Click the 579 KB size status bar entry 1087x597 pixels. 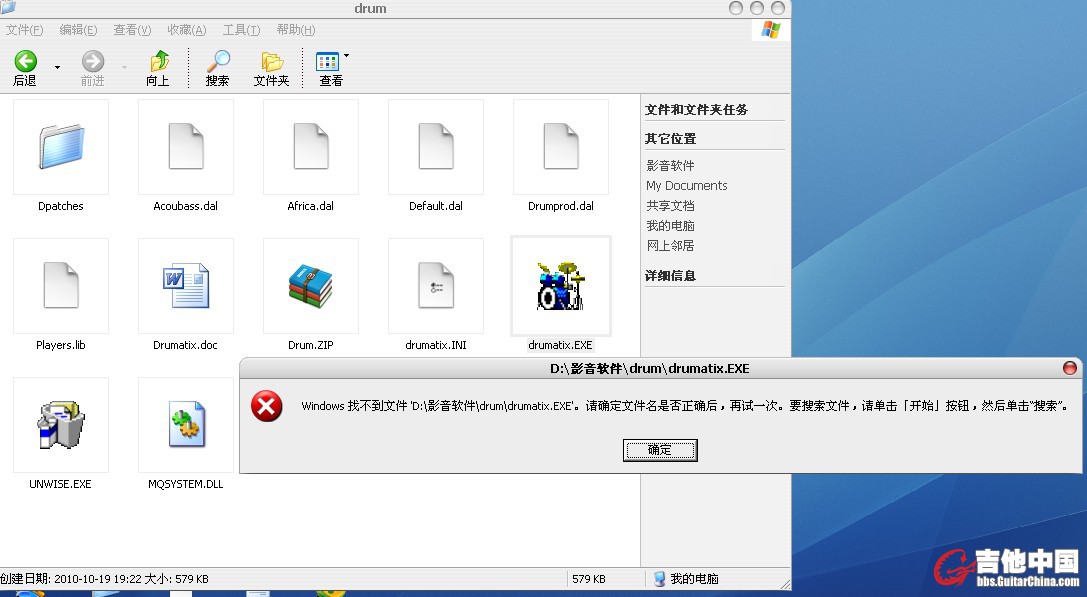589,579
